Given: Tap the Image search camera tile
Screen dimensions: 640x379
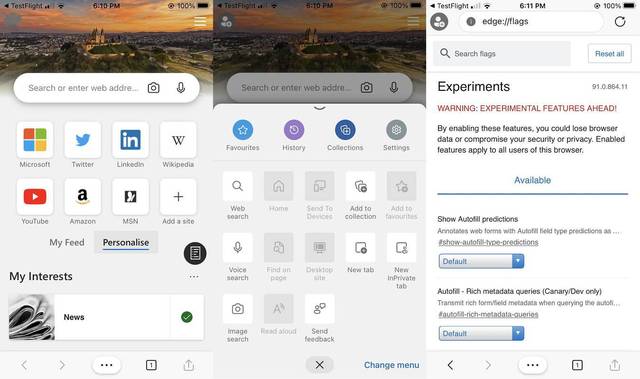Looking at the screenshot, I should coord(238,309).
